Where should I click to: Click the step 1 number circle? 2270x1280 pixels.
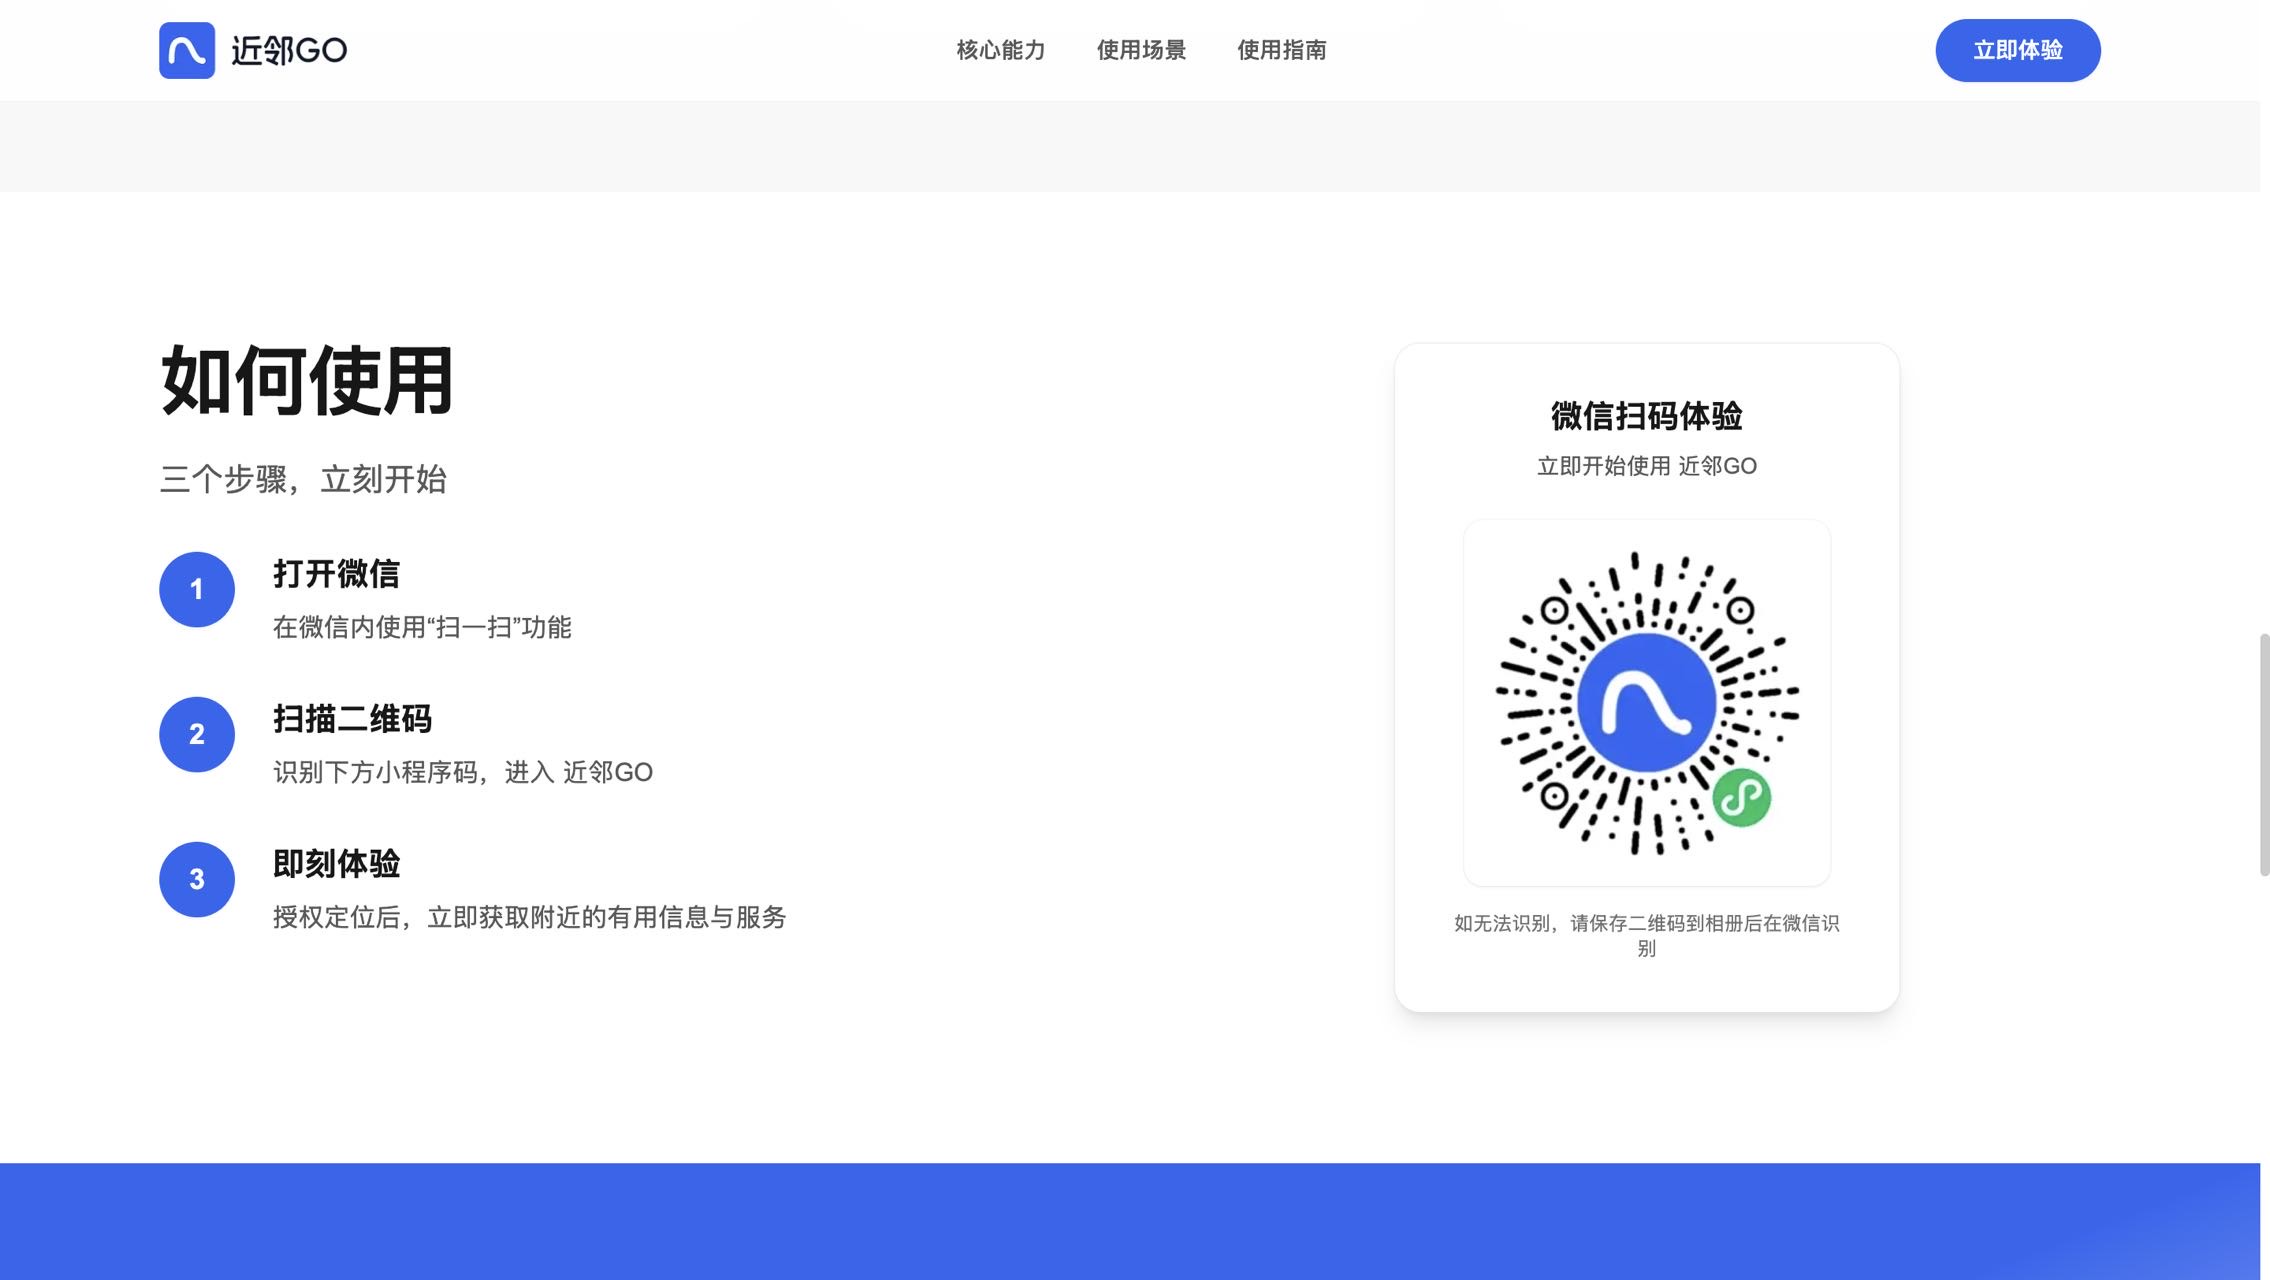197,589
